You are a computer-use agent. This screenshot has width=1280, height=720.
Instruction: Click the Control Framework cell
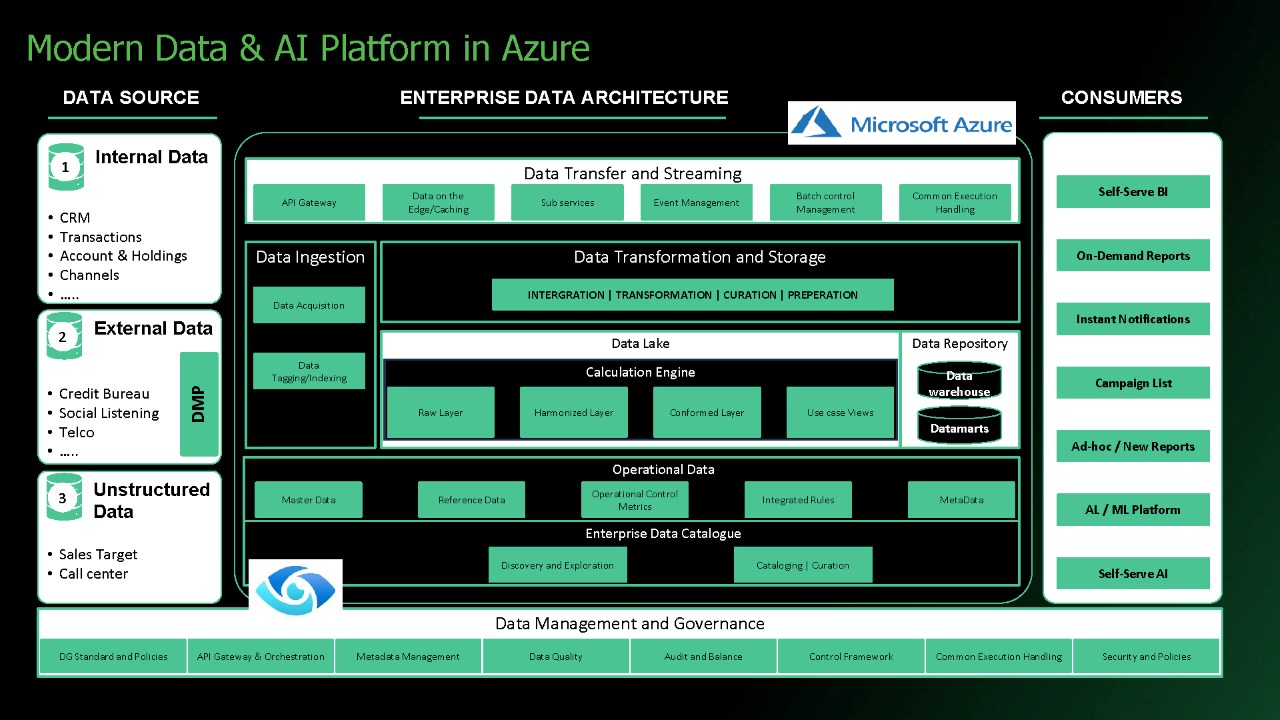pos(851,657)
